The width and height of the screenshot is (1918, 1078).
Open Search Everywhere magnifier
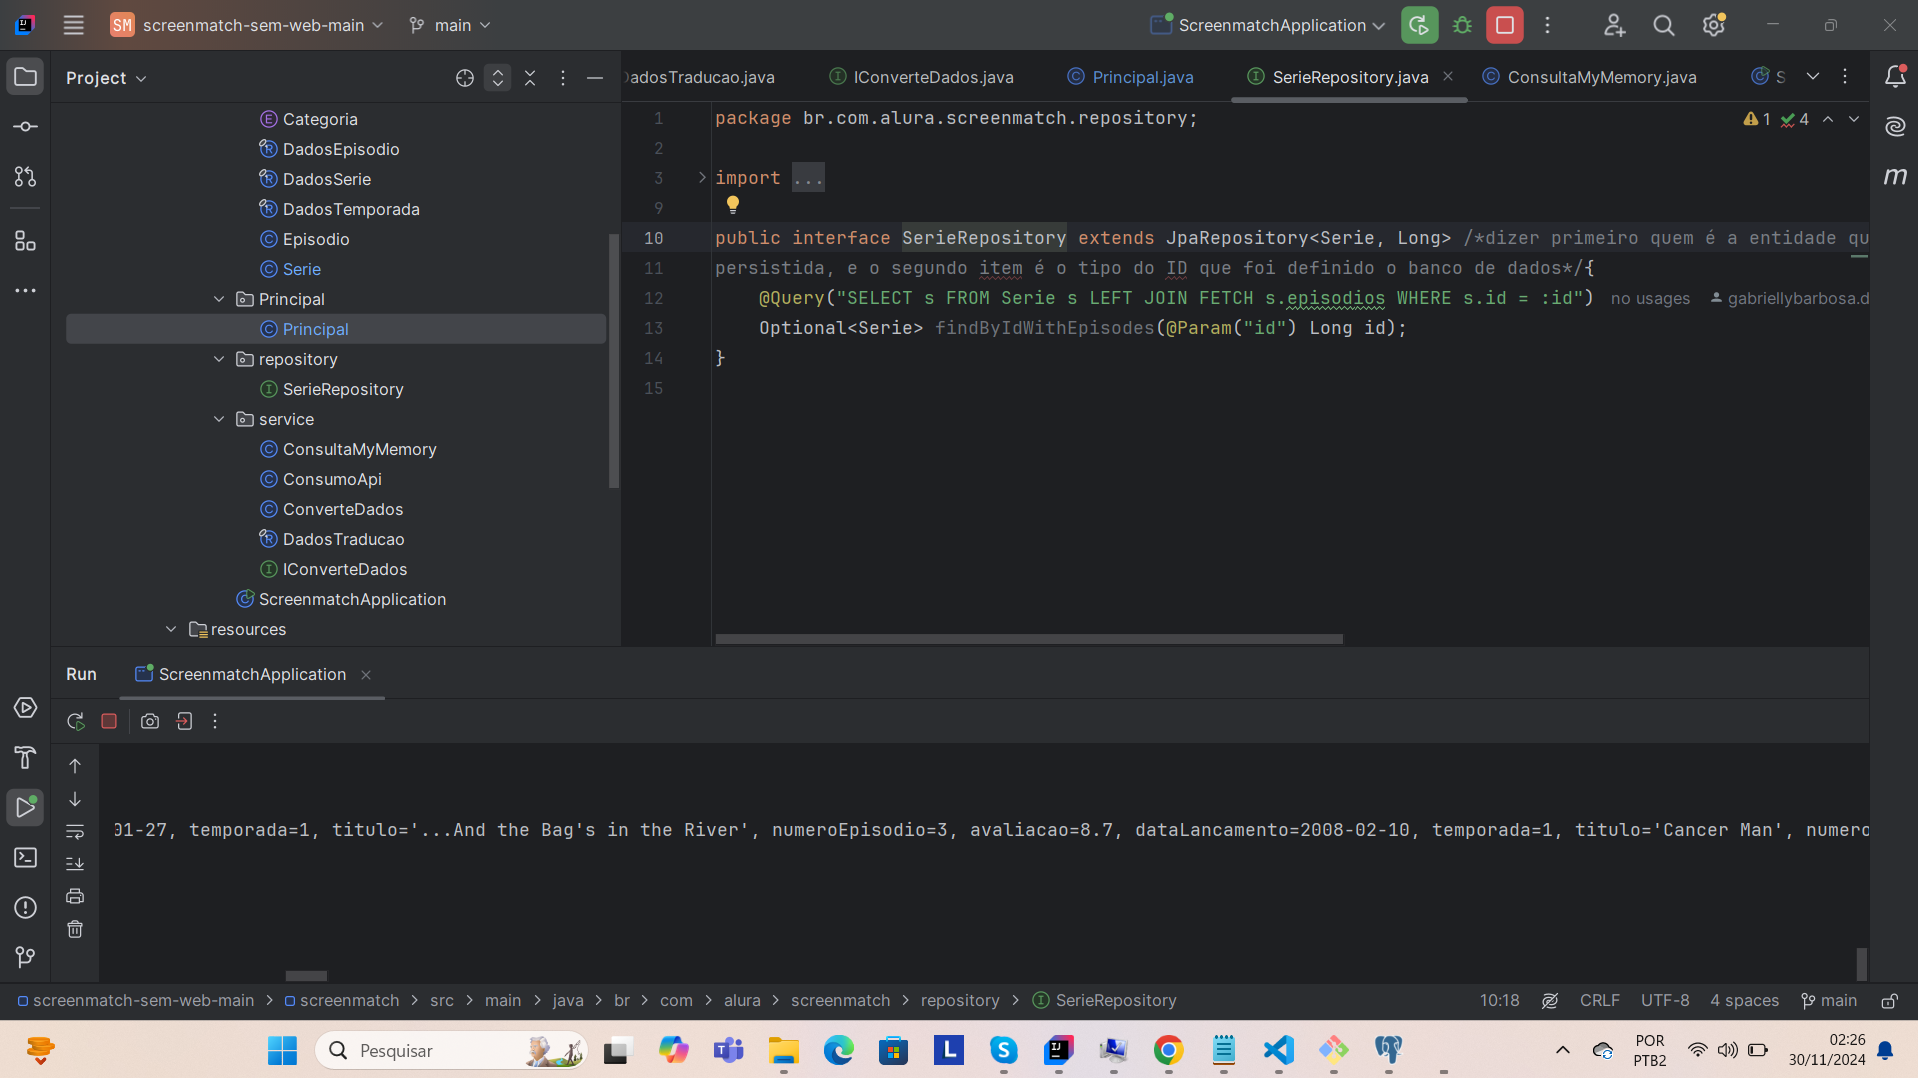tap(1664, 25)
